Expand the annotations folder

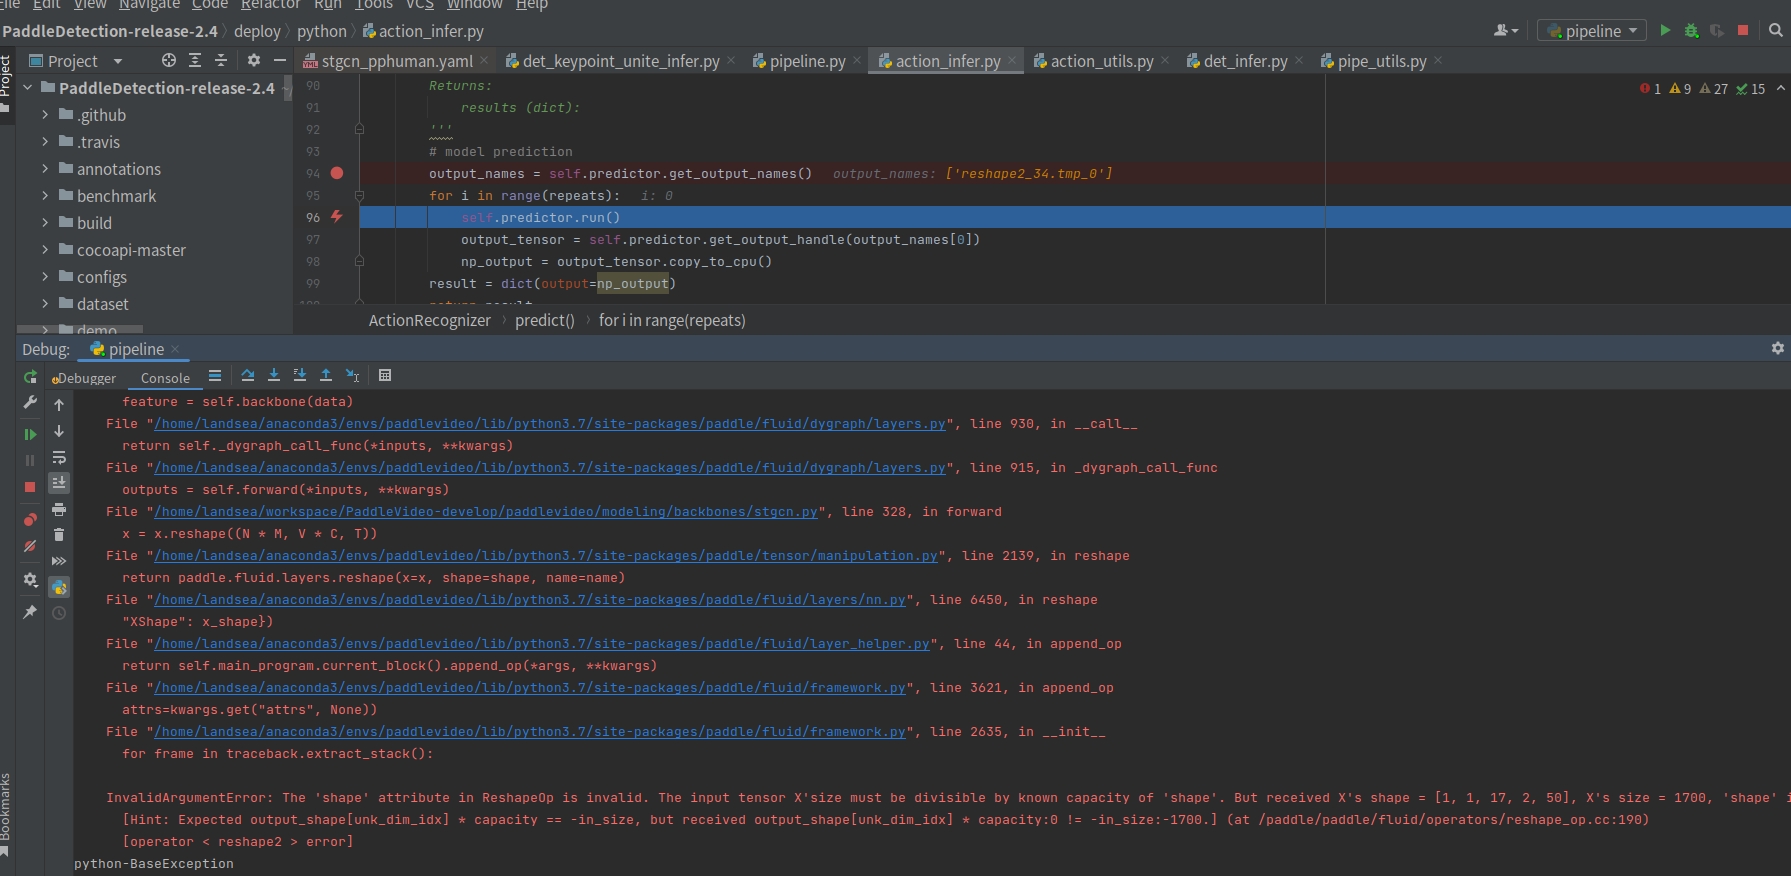click(45, 169)
